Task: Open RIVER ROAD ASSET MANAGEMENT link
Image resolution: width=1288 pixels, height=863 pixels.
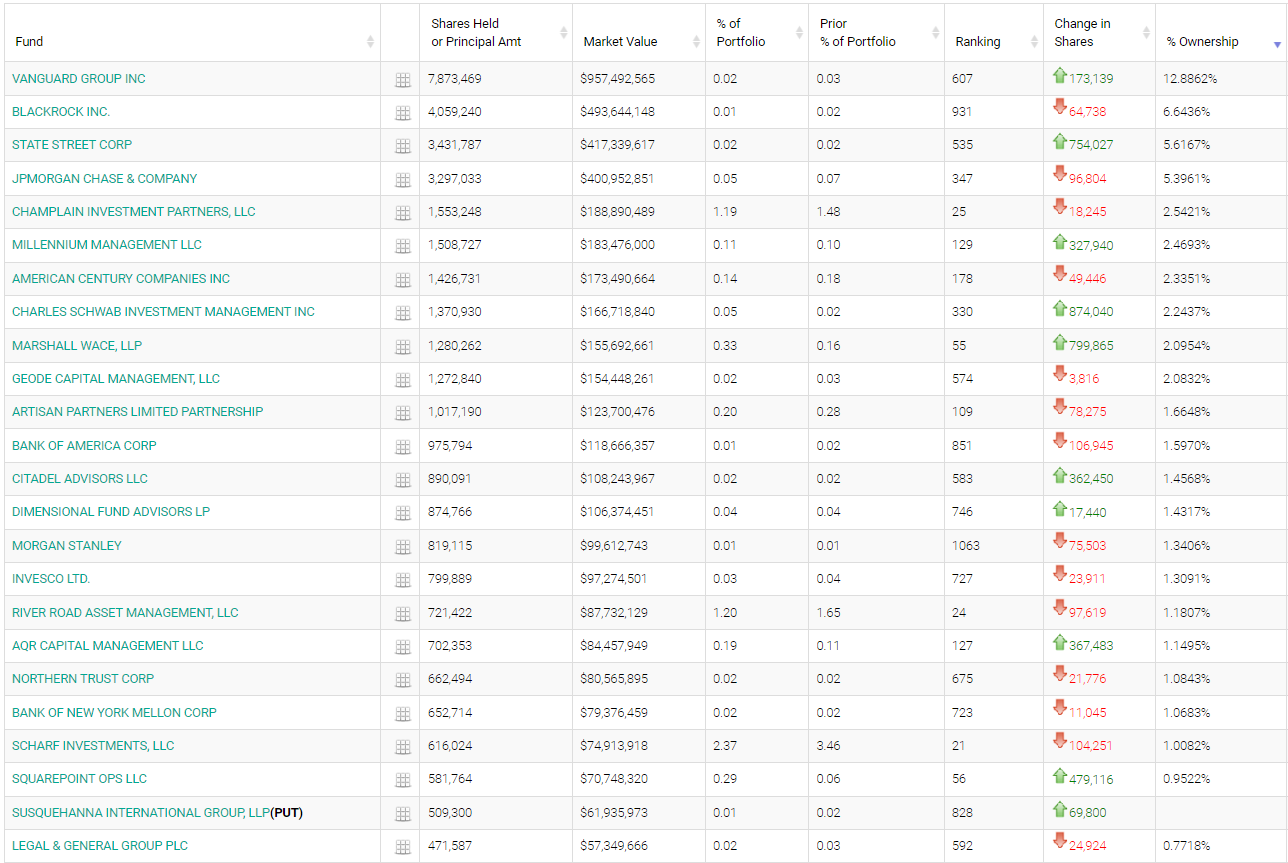Action: coord(125,613)
